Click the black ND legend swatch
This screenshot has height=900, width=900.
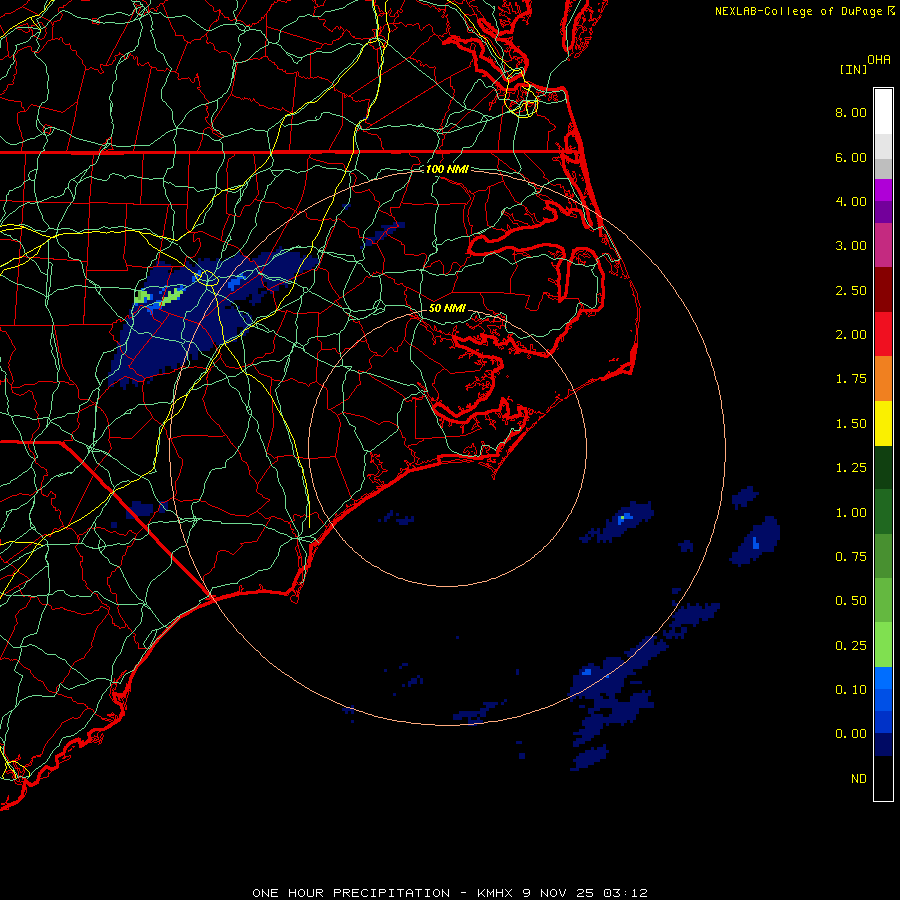[x=883, y=778]
